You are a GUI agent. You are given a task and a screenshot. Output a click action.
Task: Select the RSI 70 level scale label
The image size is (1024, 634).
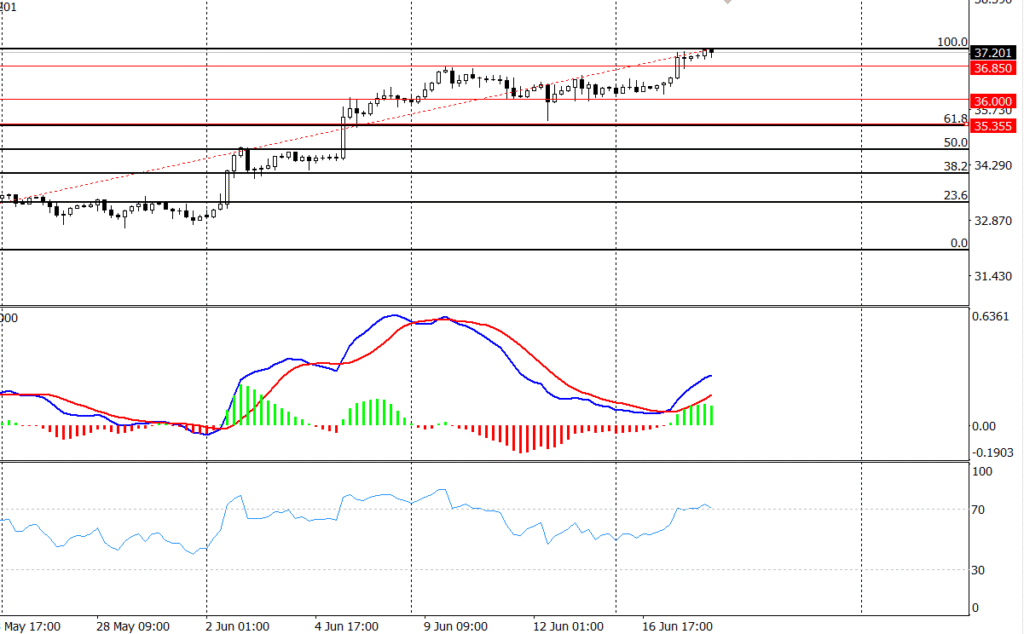[x=982, y=510]
